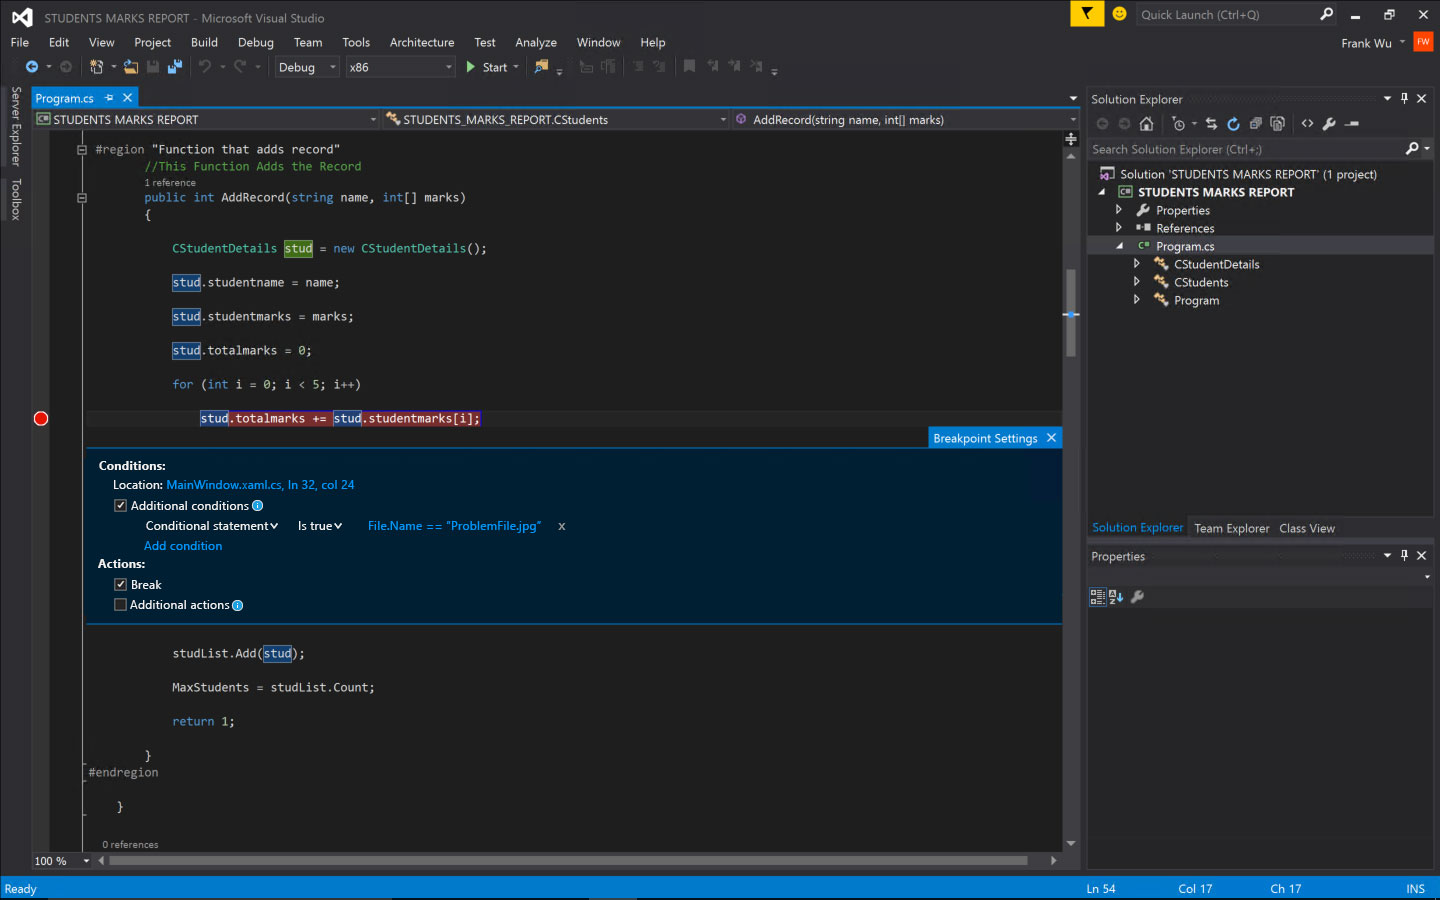Expand the CStudentDetails tree node
This screenshot has width=1440, height=900.
[x=1136, y=264]
